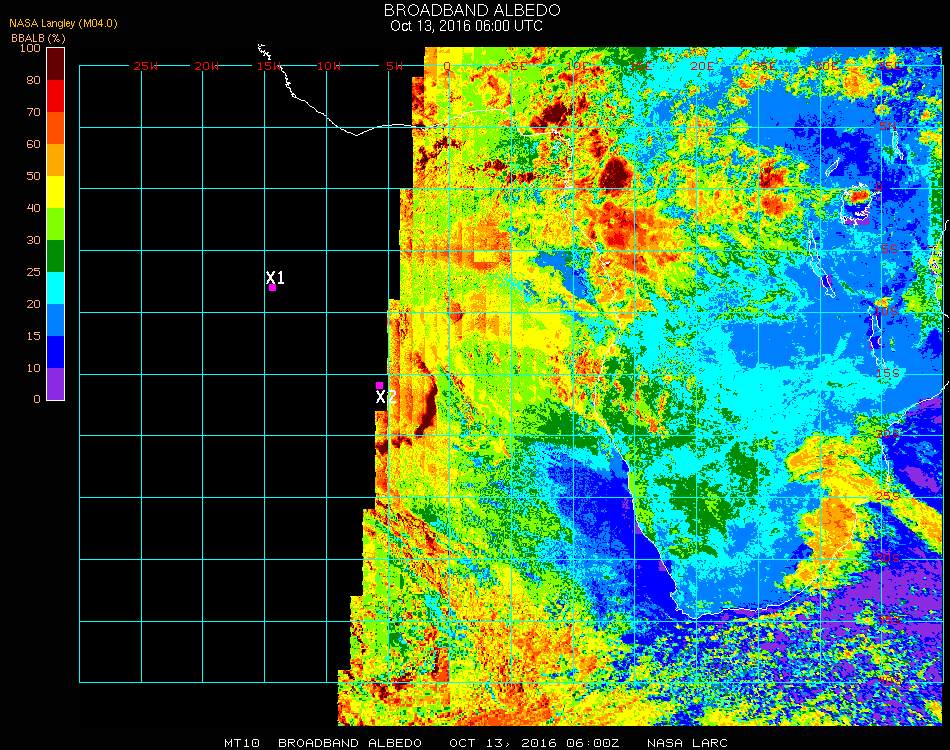Click the legend value 15

pos(33,336)
